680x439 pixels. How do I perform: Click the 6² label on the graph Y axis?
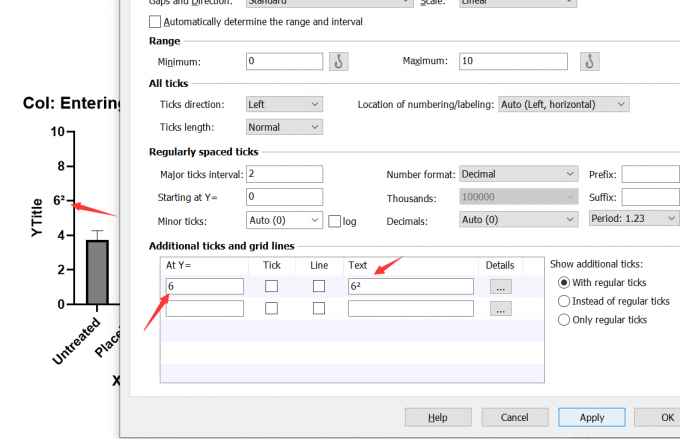59,200
